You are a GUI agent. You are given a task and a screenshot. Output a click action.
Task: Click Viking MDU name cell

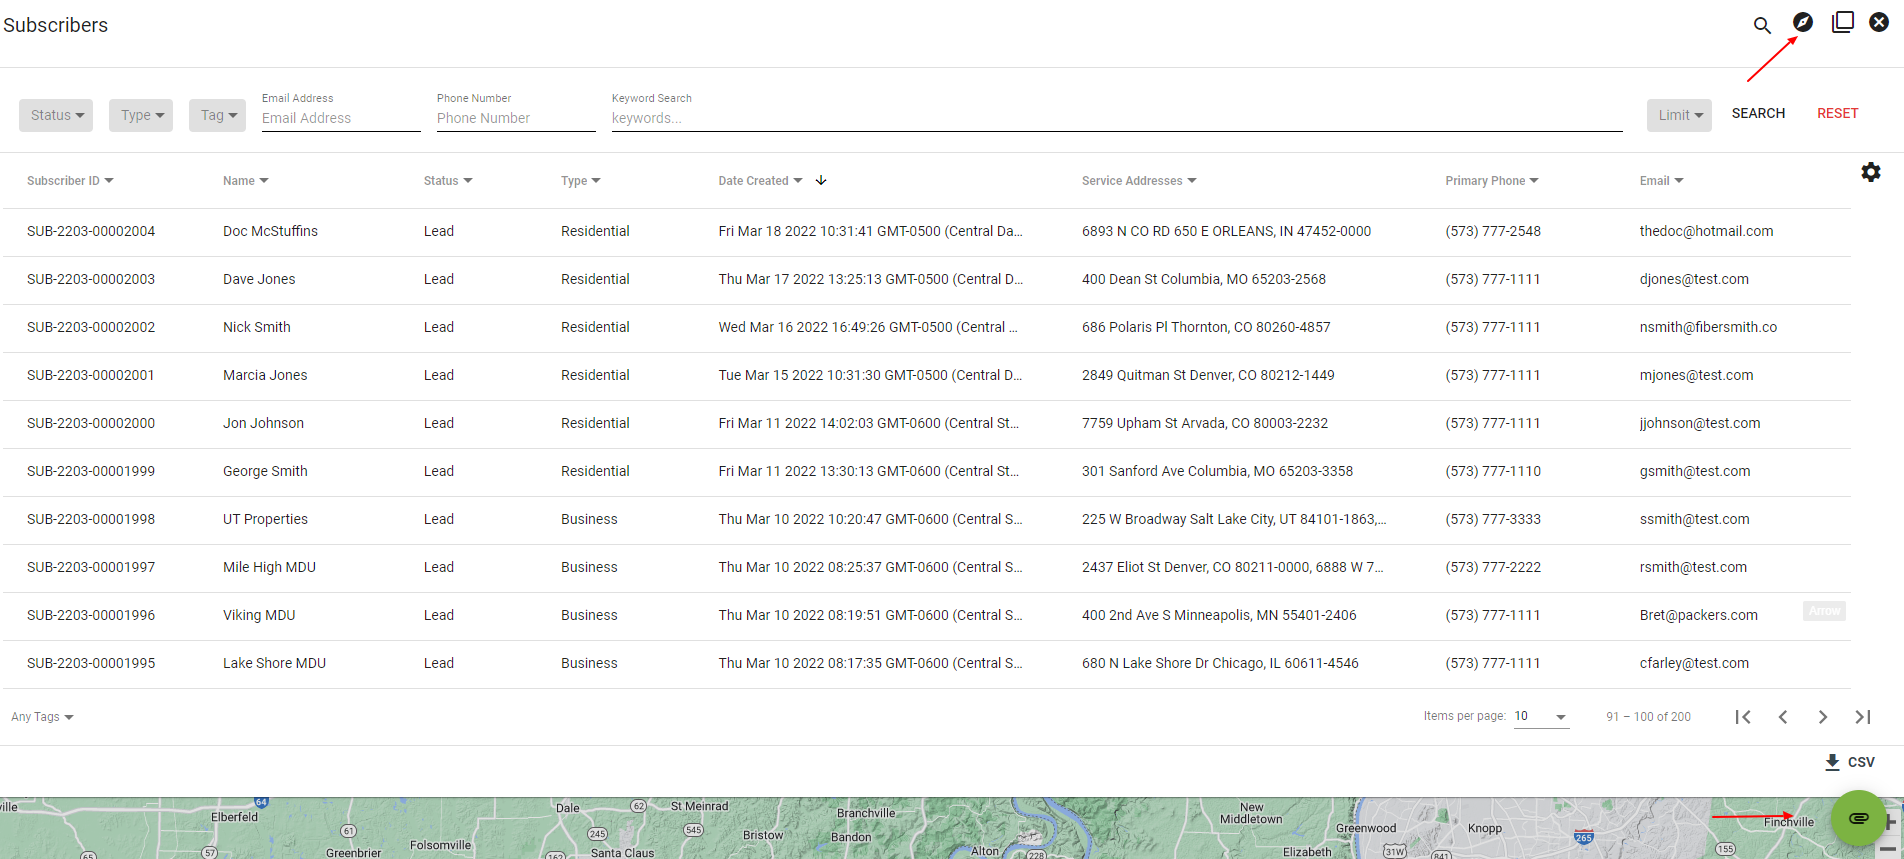pos(259,615)
